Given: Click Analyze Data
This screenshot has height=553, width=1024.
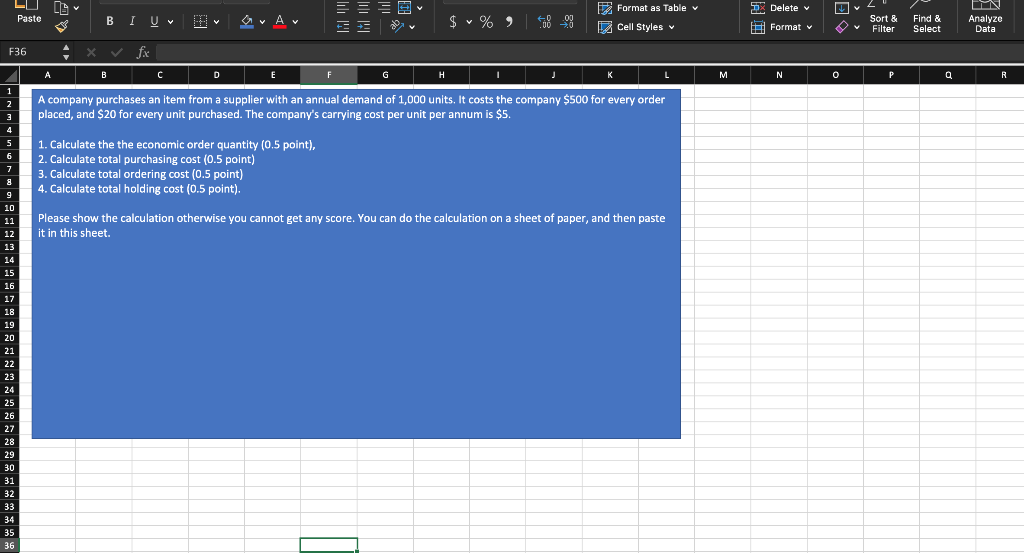Looking at the screenshot, I should click(x=985, y=18).
